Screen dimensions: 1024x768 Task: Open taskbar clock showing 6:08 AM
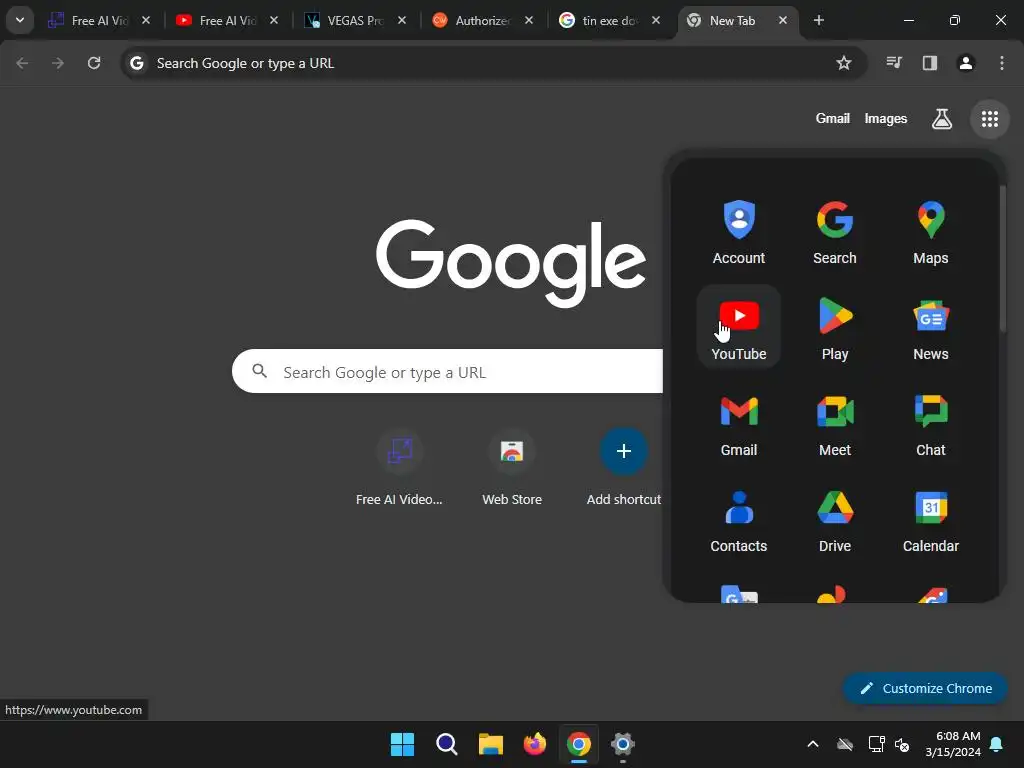(953, 744)
